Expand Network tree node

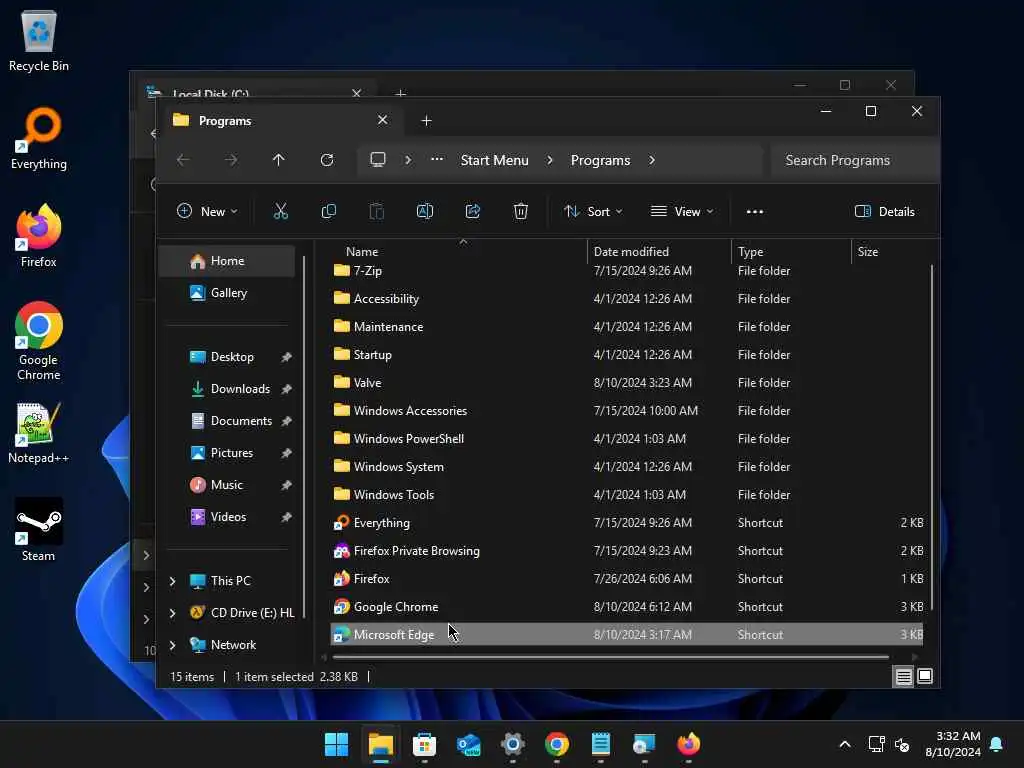pos(172,645)
